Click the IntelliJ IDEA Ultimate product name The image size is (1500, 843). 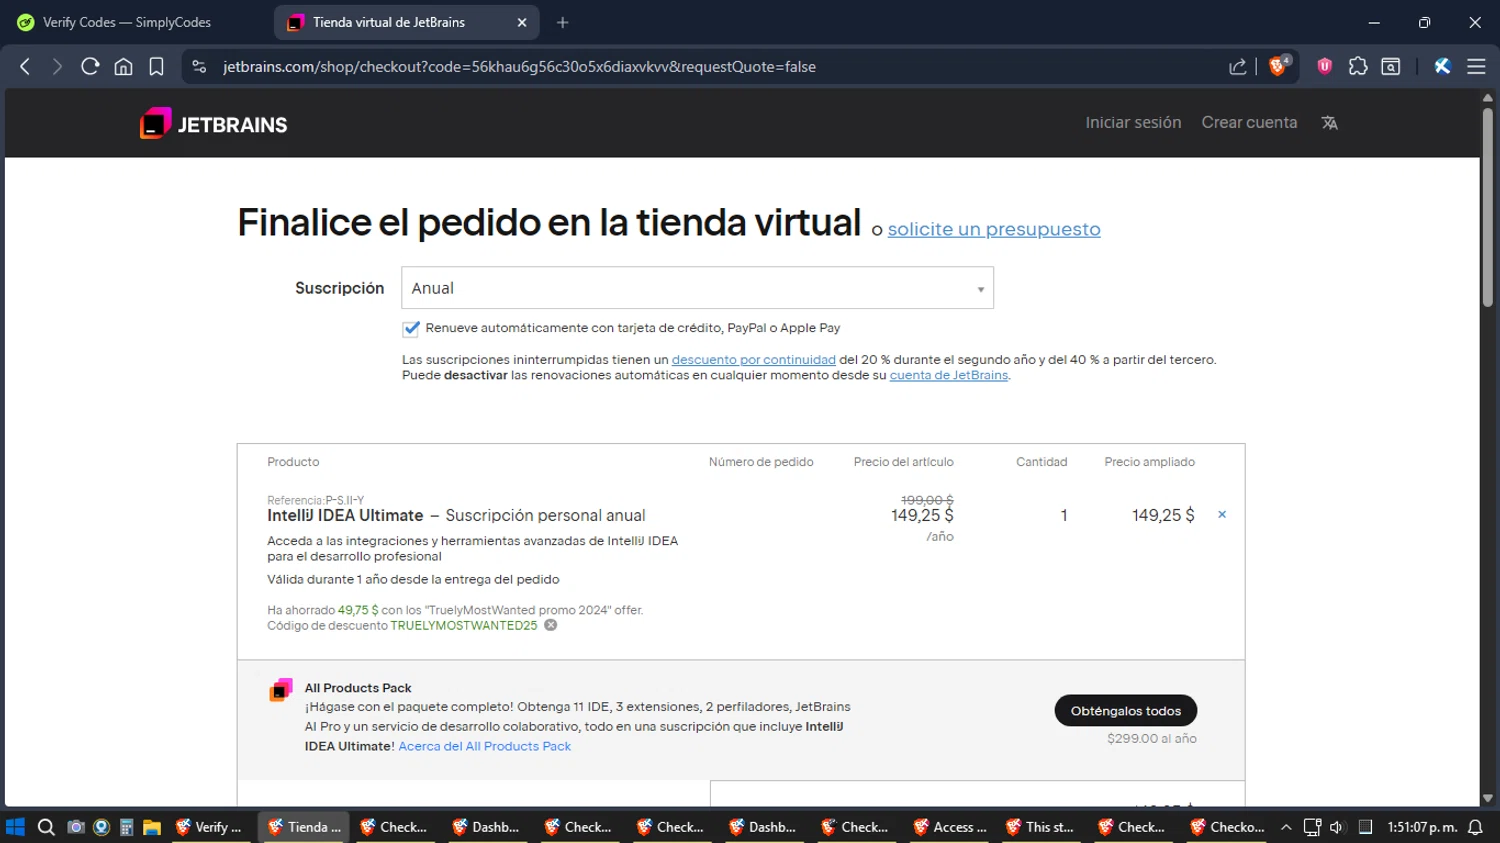pyautogui.click(x=345, y=516)
